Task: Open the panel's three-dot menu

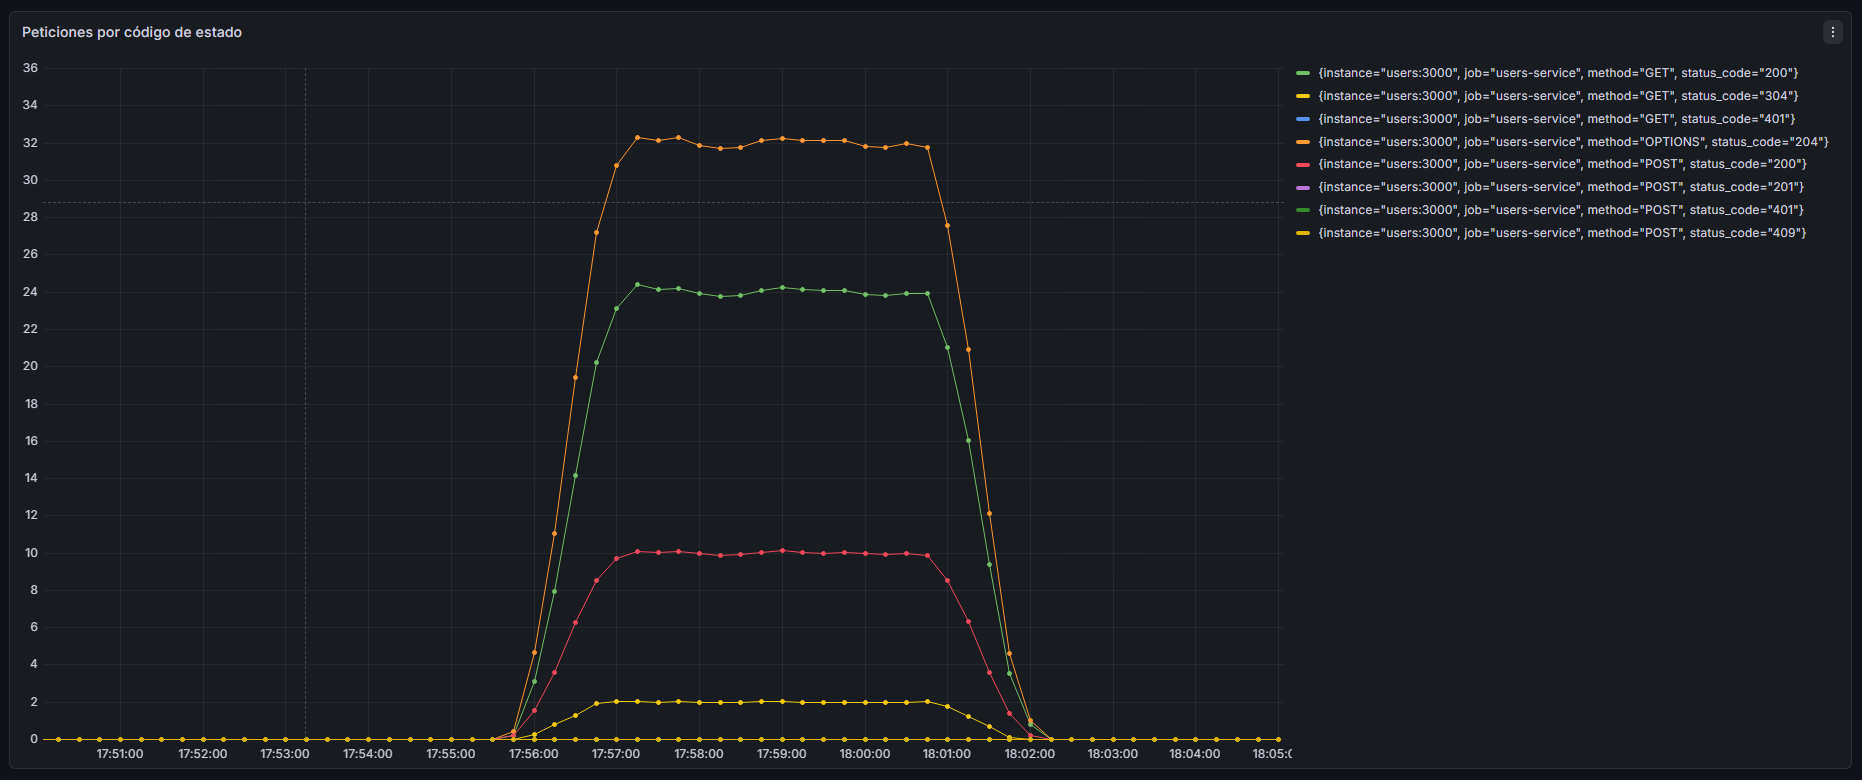Action: tap(1832, 32)
